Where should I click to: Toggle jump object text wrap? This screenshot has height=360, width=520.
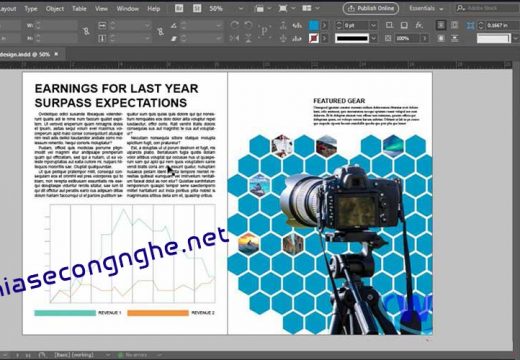coord(455,39)
